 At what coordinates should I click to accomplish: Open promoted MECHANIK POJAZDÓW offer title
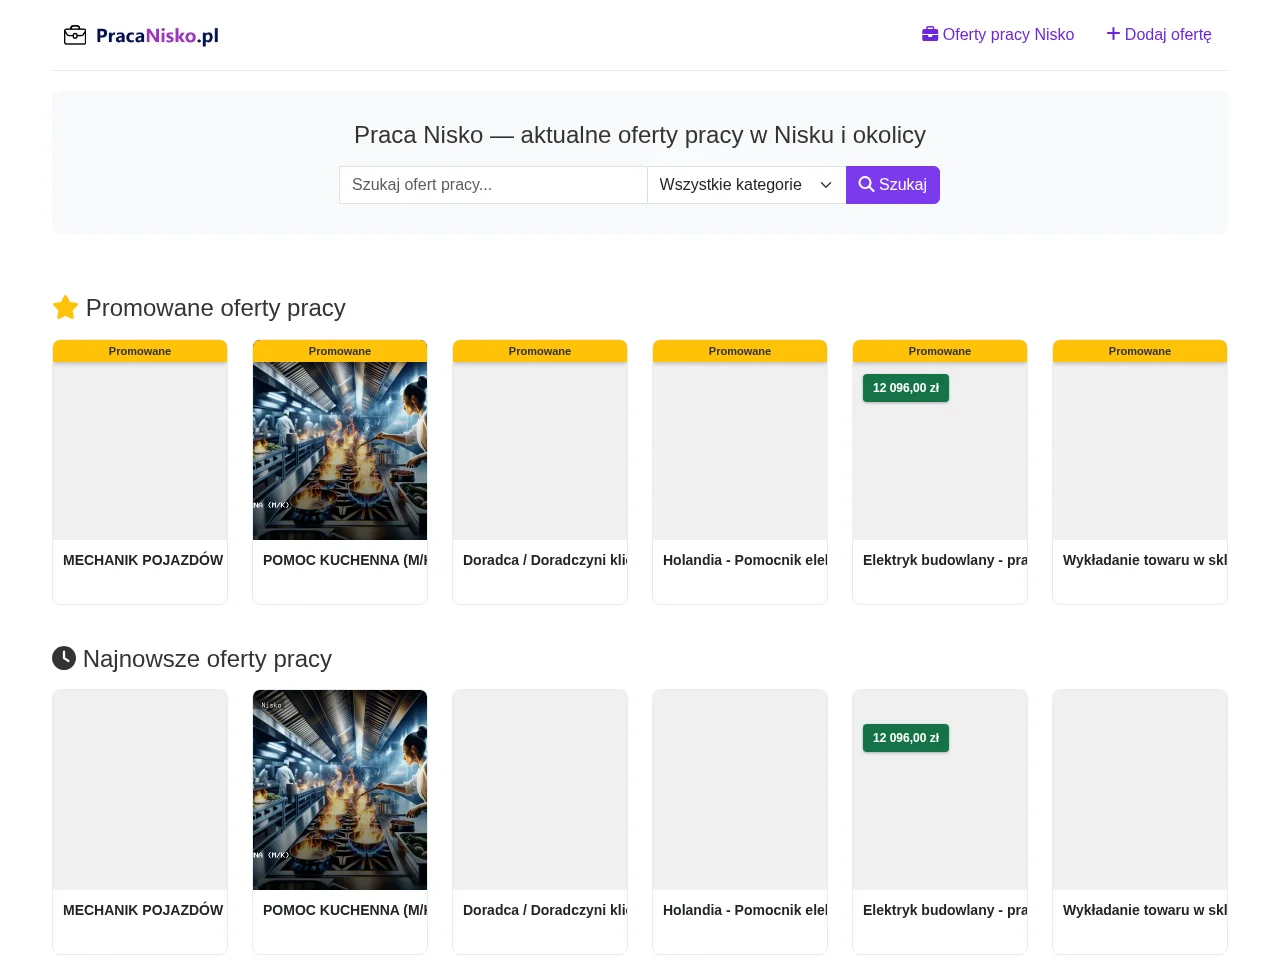(143, 560)
